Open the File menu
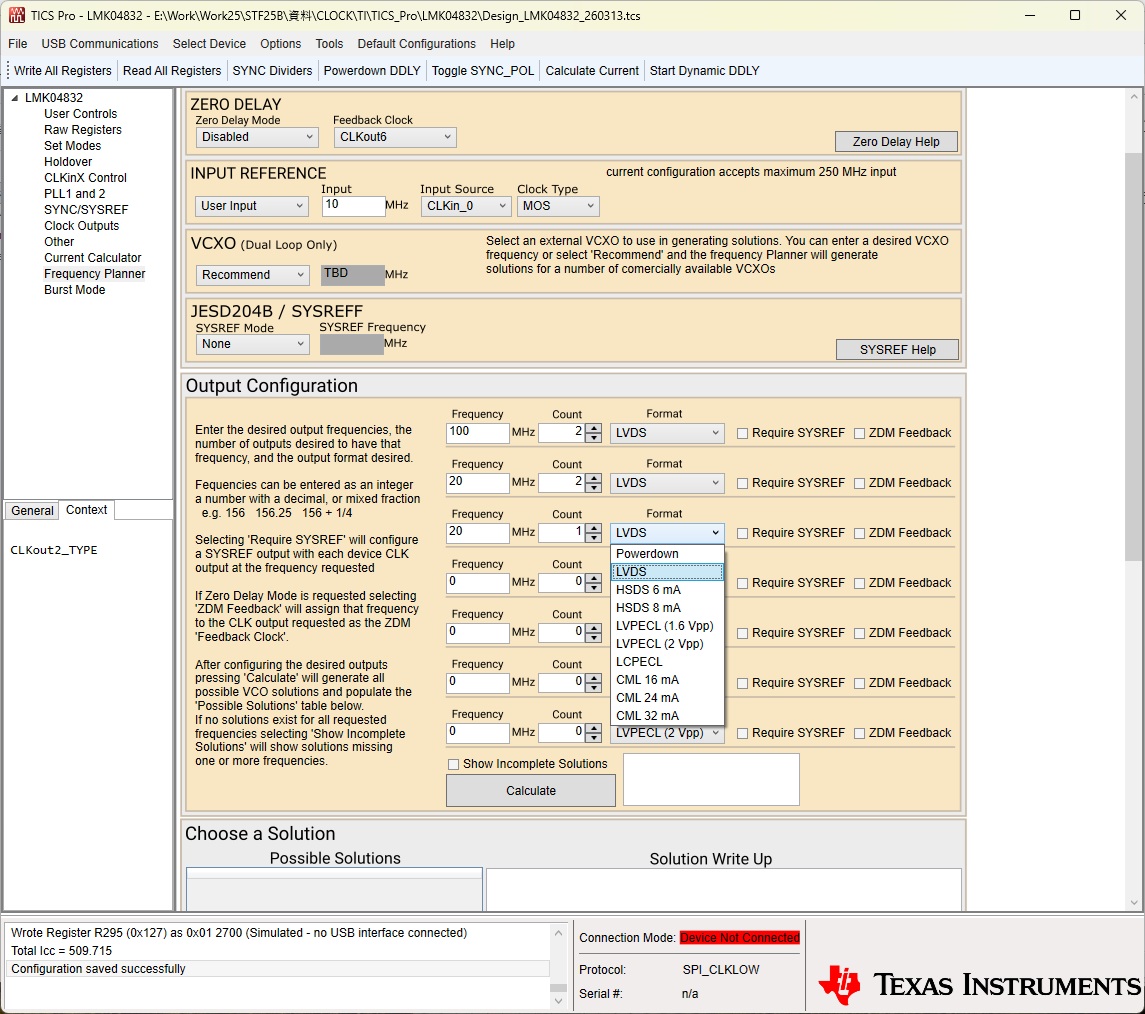This screenshot has height=1014, width=1145. click(x=18, y=44)
